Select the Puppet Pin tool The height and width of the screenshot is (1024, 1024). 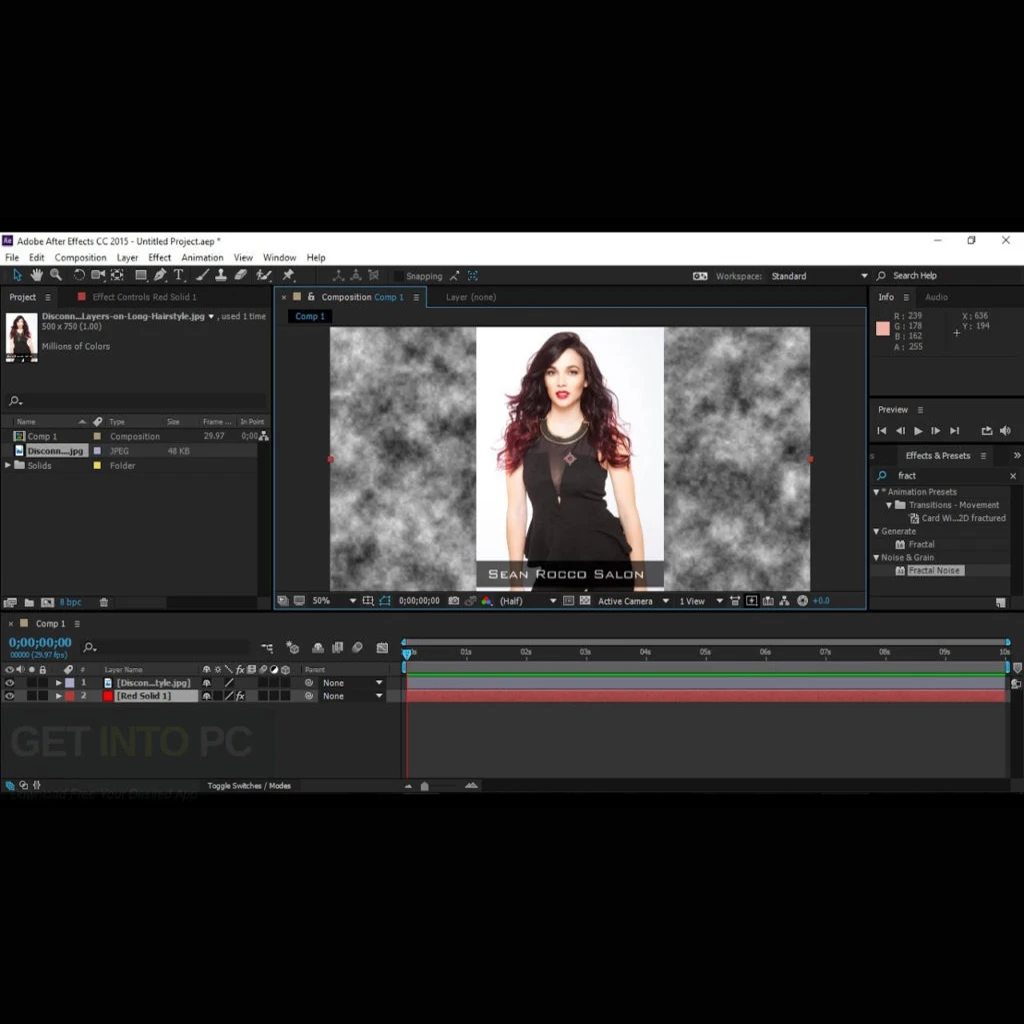288,275
